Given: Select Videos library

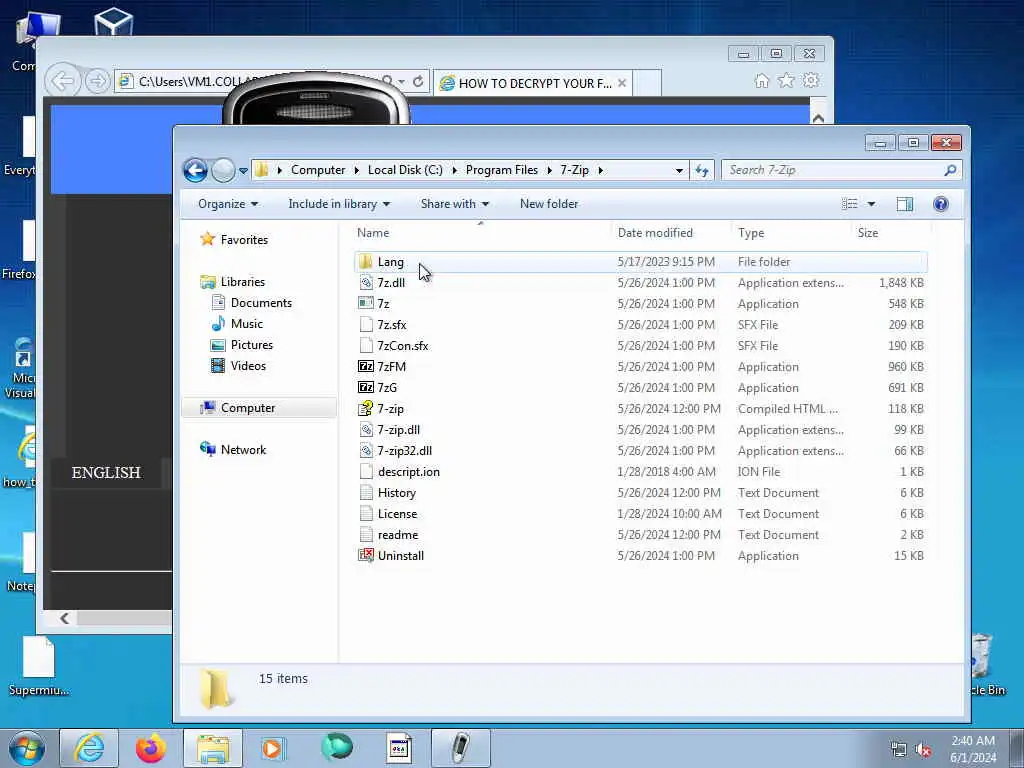Looking at the screenshot, I should [238, 366].
